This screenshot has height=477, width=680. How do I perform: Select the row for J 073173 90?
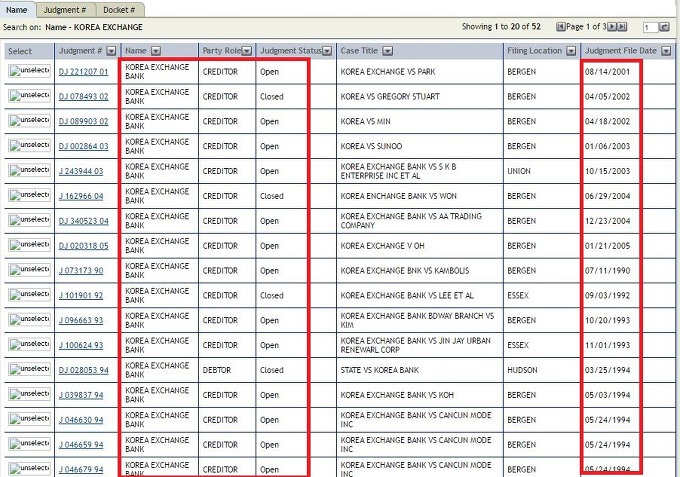29,269
